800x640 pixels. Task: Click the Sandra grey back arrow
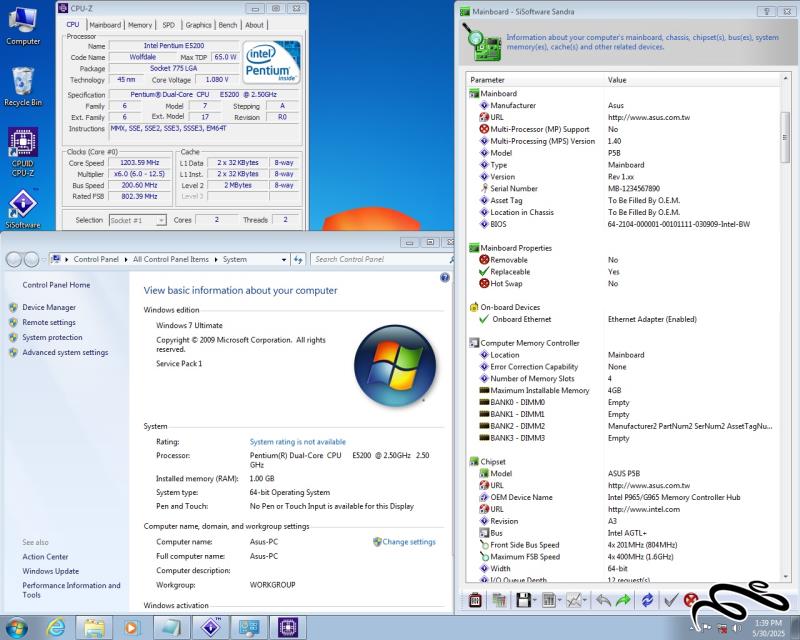(x=603, y=600)
